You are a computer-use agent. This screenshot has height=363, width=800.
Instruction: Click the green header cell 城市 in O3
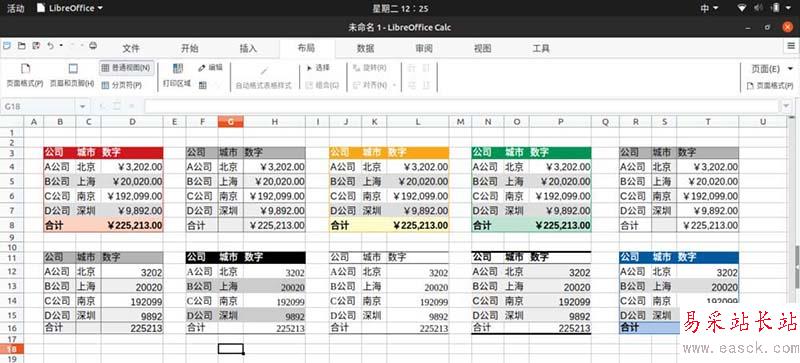[516, 152]
